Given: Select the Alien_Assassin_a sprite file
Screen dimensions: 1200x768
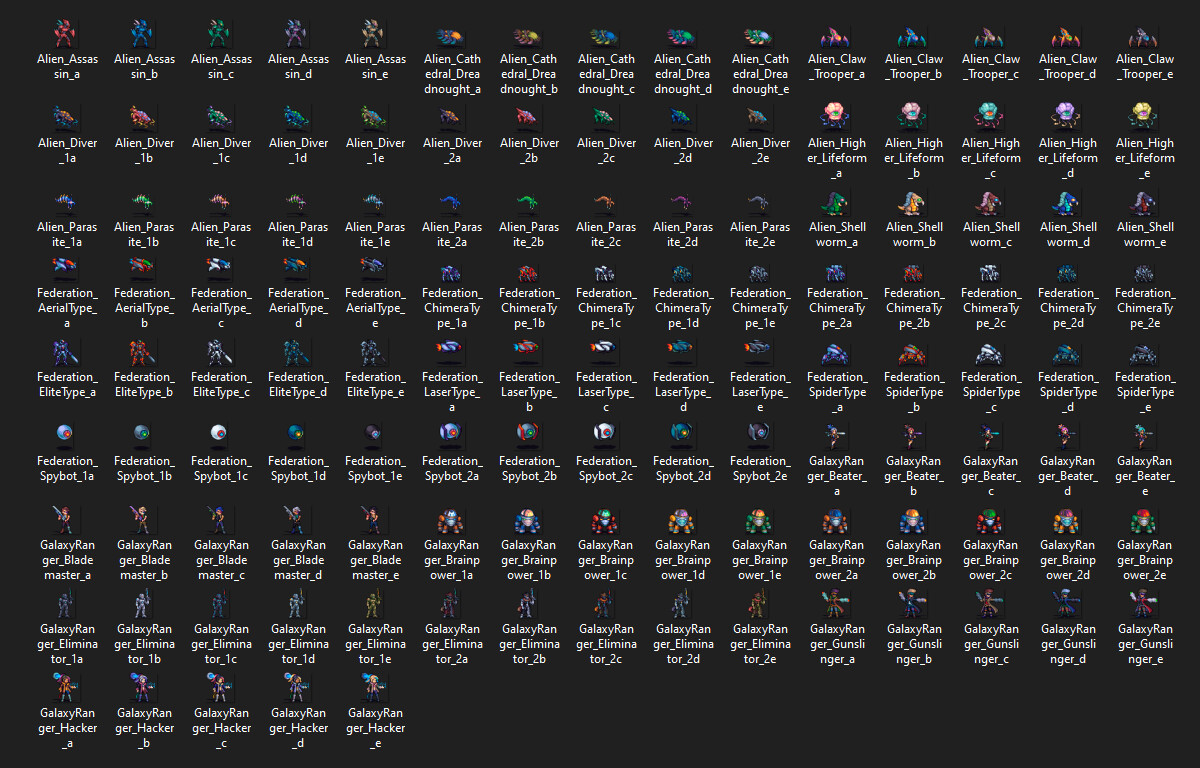Looking at the screenshot, I should (68, 35).
